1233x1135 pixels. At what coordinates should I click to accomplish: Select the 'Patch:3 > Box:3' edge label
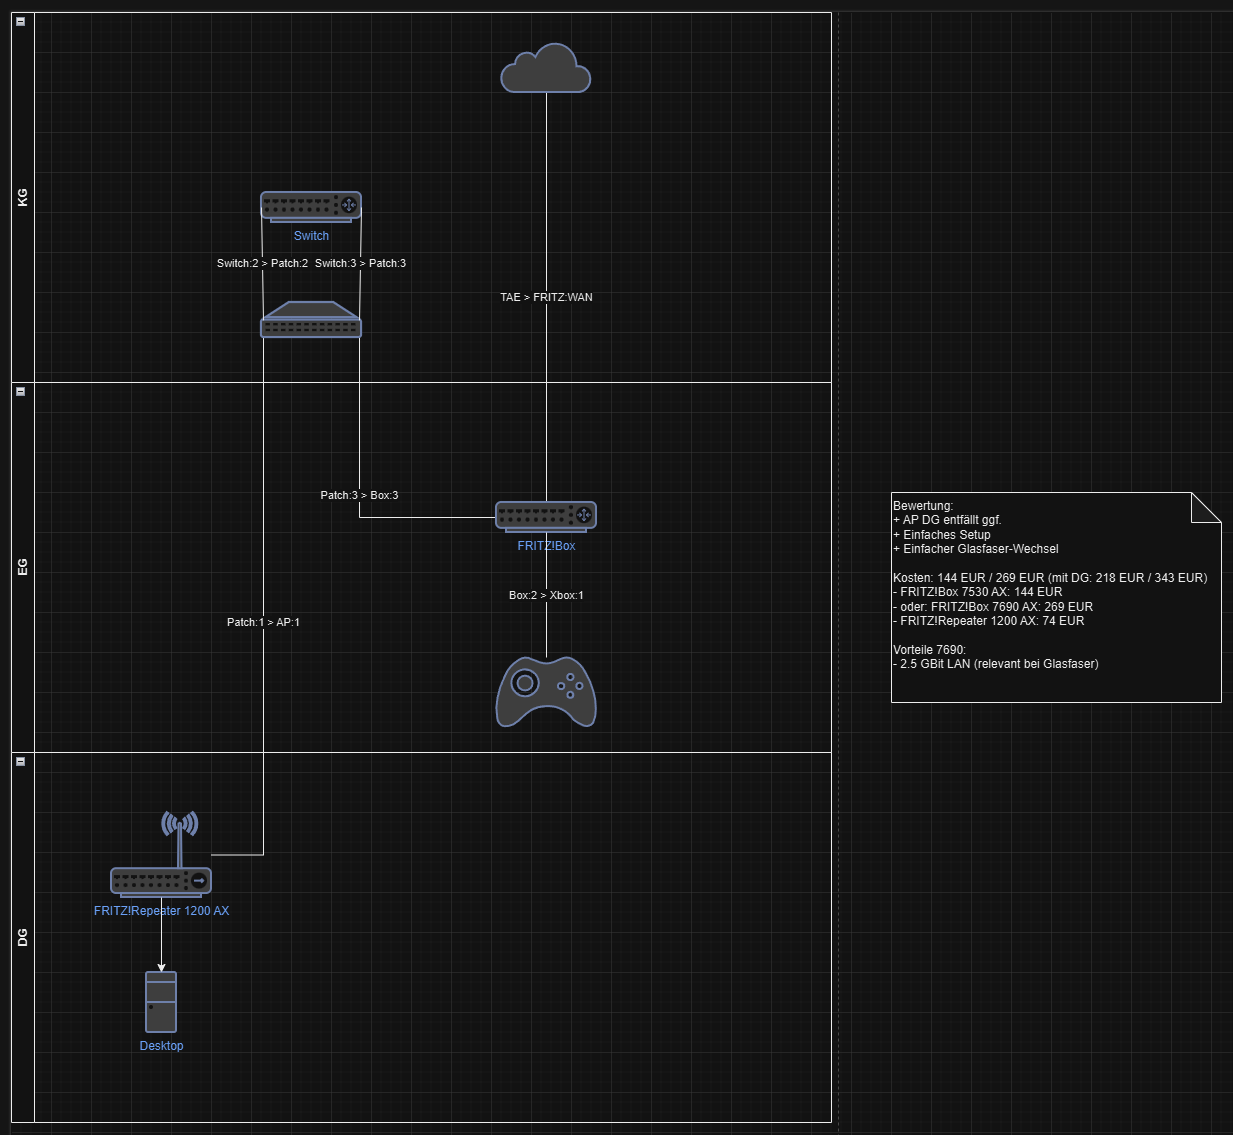(x=359, y=495)
